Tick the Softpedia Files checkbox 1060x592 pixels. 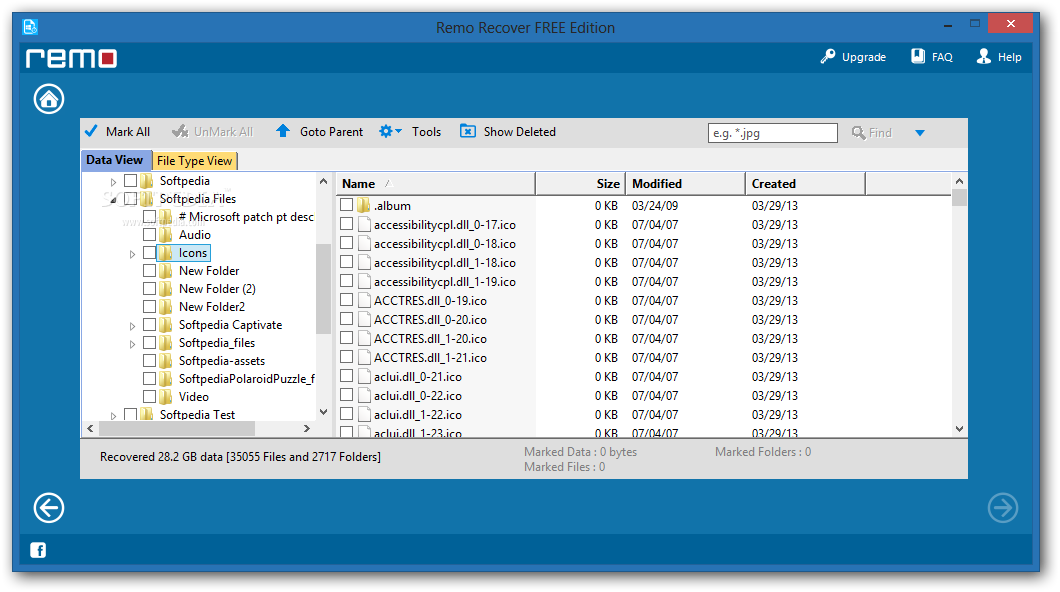130,199
